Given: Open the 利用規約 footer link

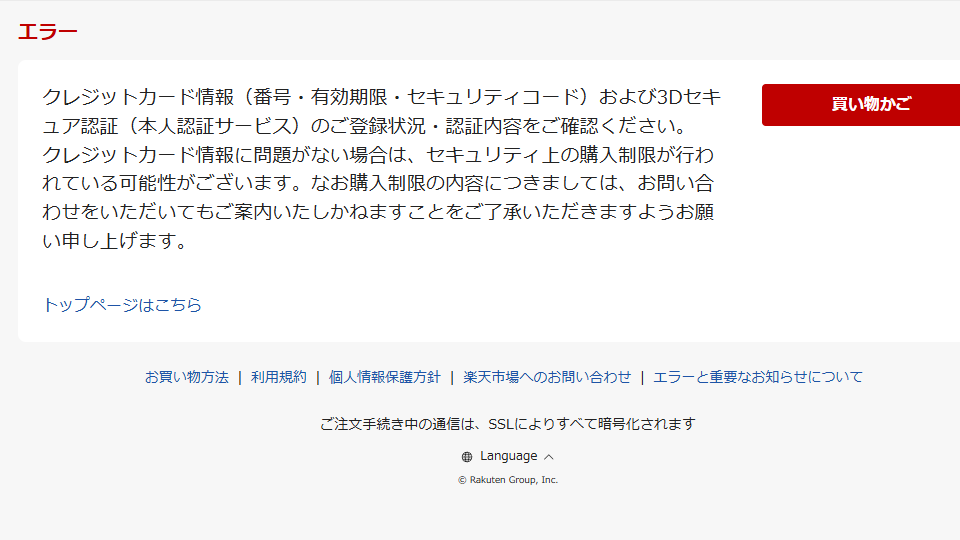Looking at the screenshot, I should pos(279,377).
